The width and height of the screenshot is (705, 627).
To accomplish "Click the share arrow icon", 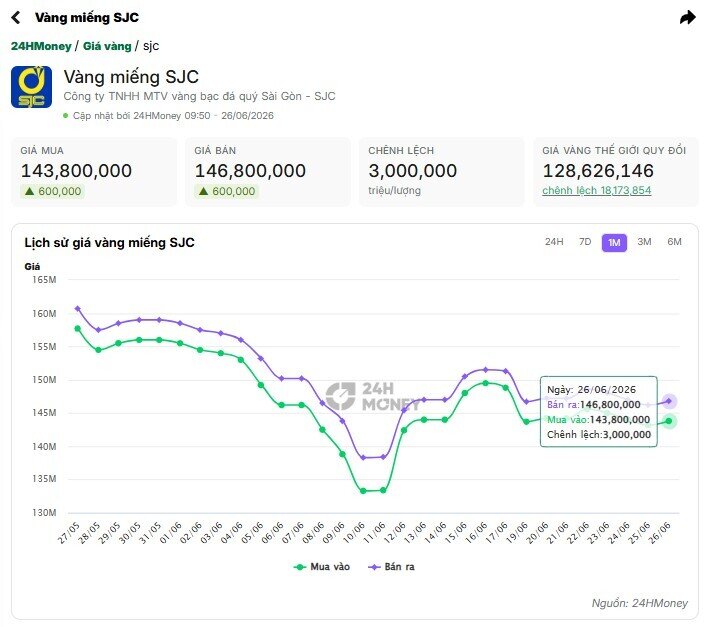I will click(x=687, y=18).
